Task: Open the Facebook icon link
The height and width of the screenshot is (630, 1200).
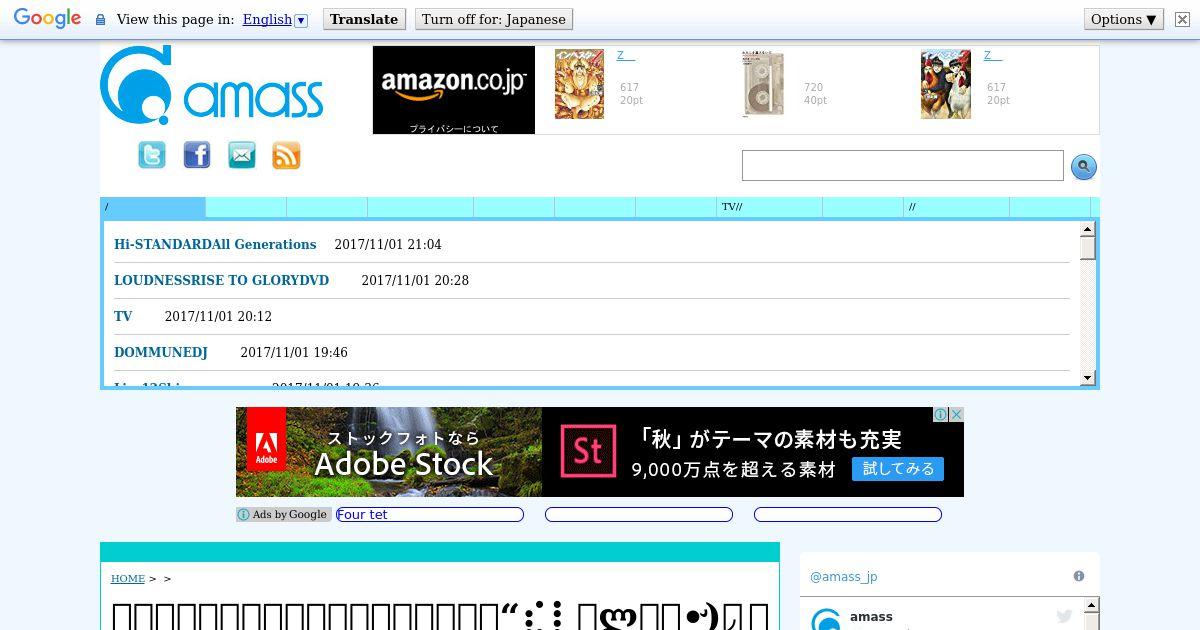Action: (197, 155)
